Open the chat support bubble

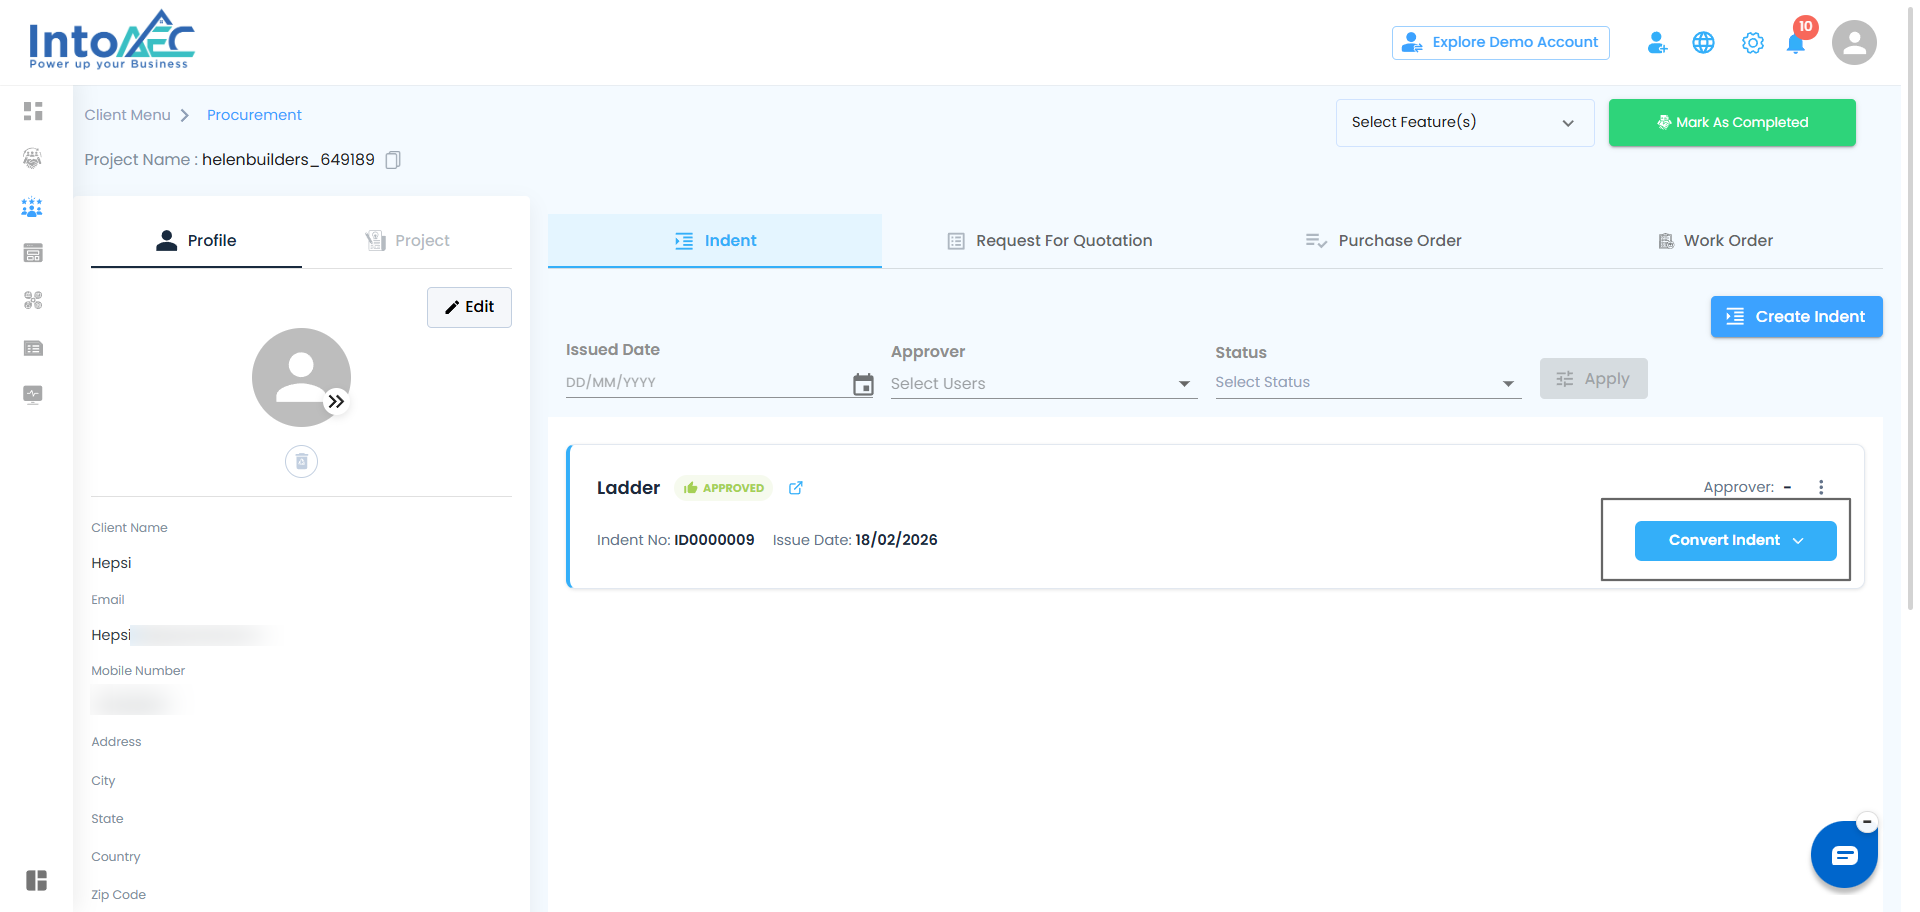pos(1844,855)
